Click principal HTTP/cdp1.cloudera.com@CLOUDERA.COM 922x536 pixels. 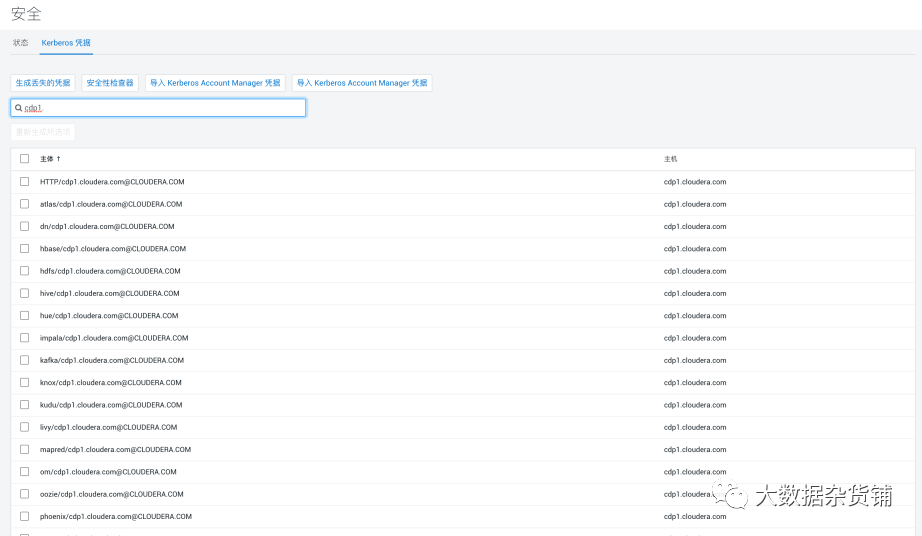[112, 182]
